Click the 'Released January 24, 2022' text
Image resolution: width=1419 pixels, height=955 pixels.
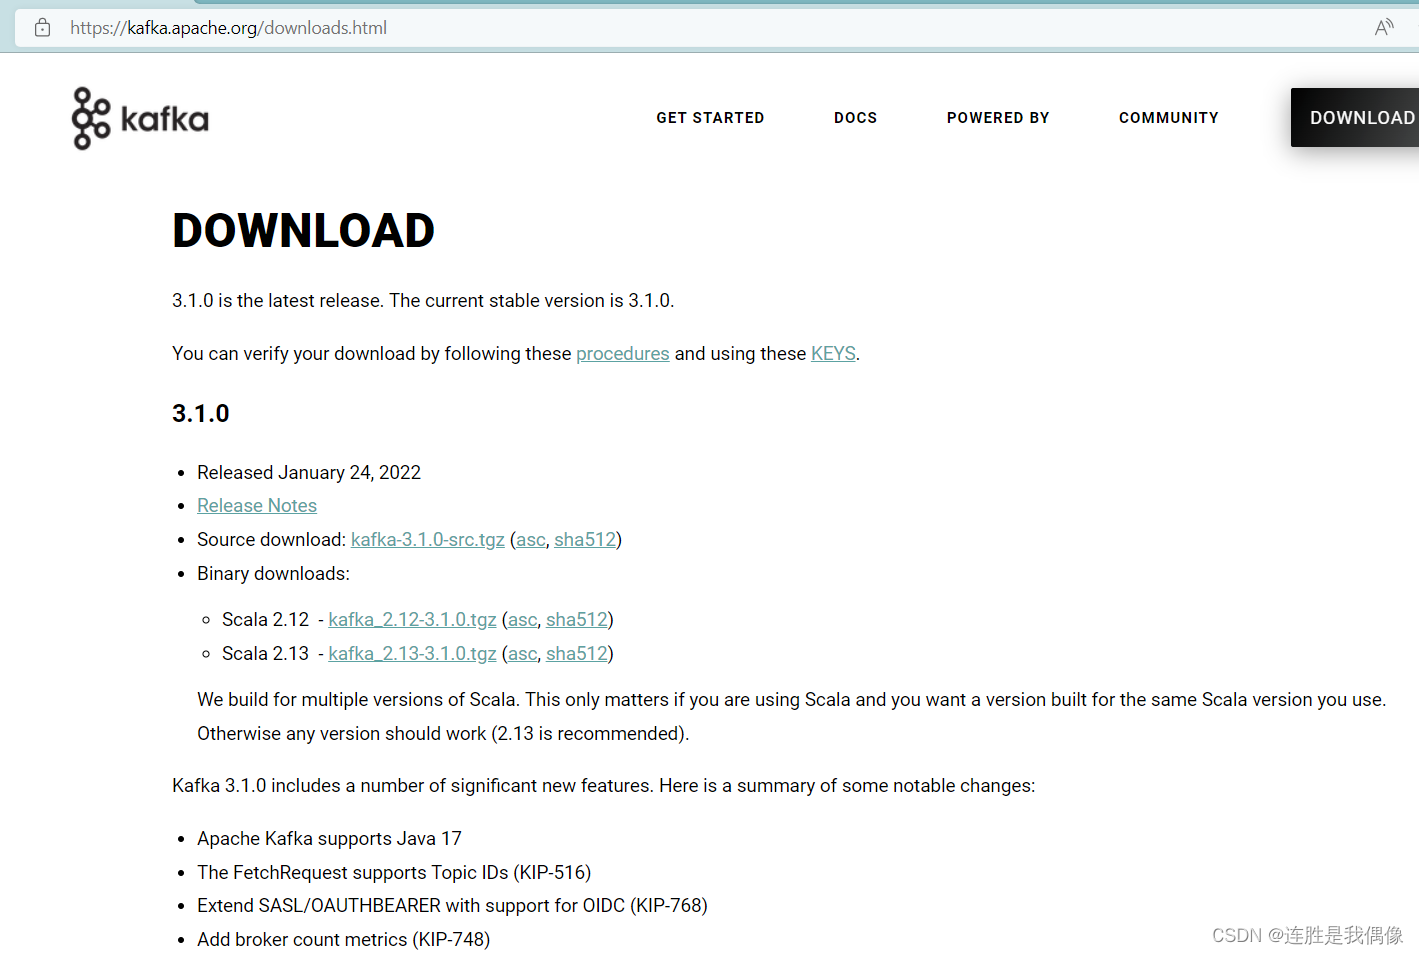(x=309, y=473)
